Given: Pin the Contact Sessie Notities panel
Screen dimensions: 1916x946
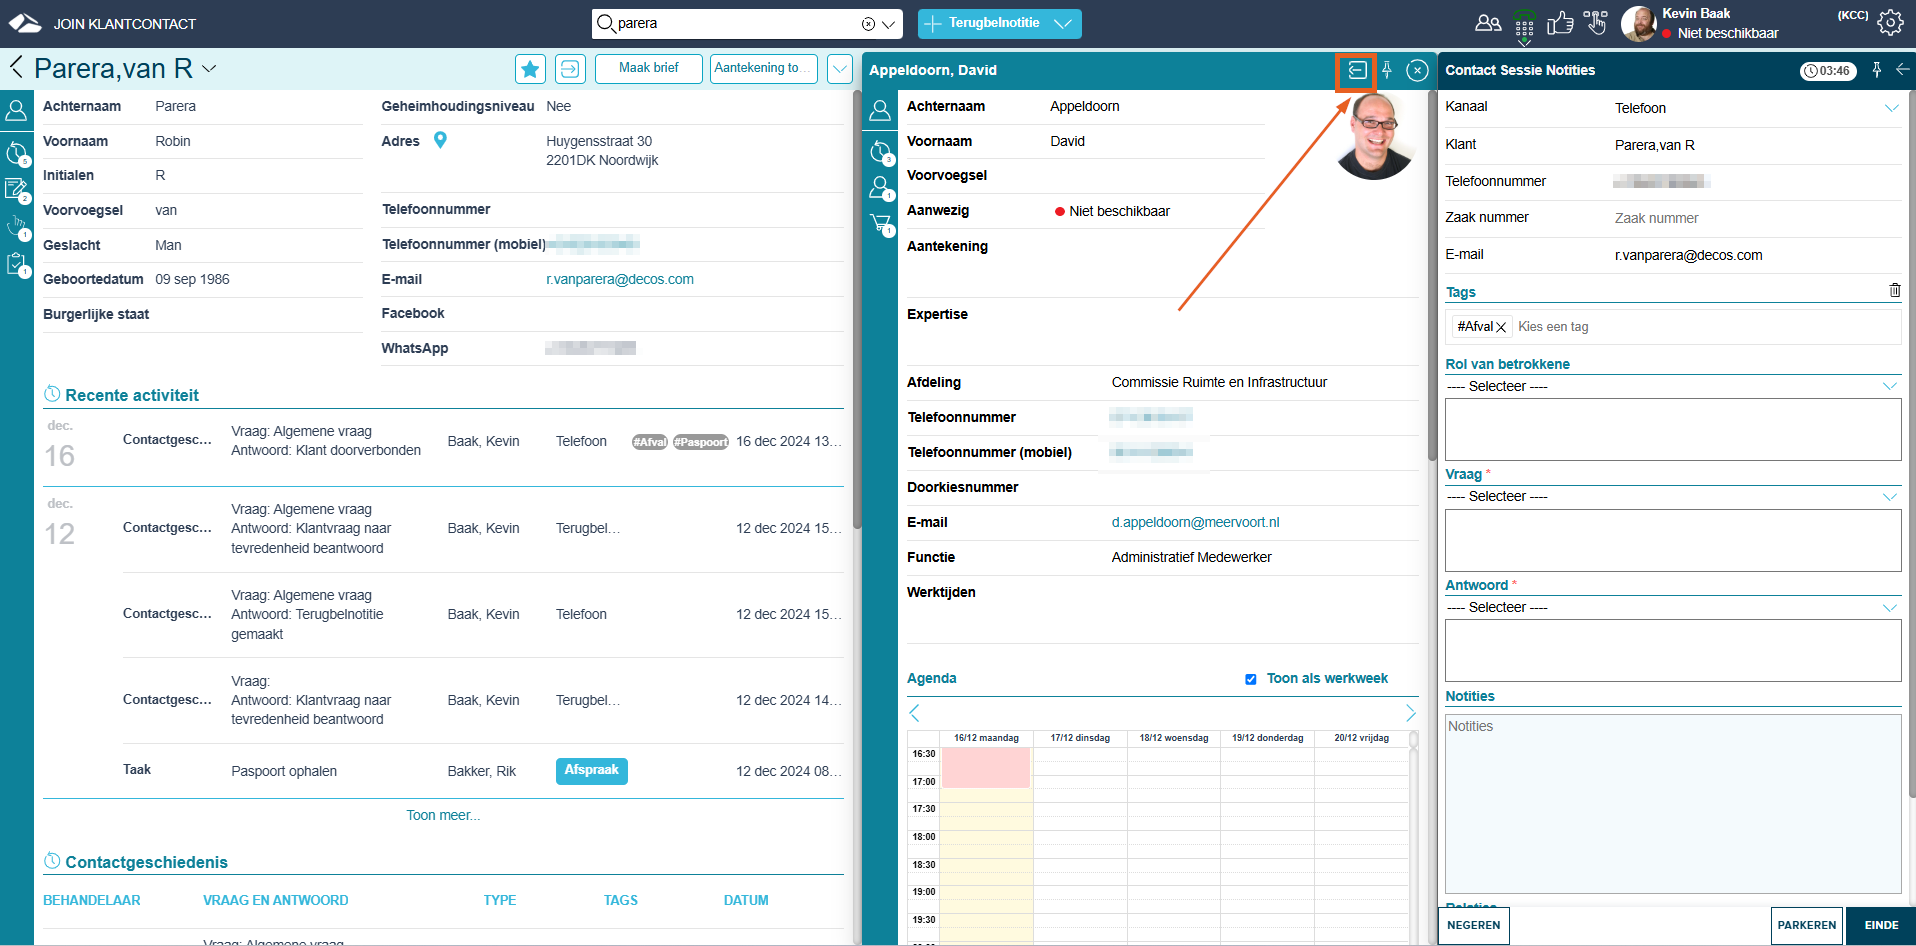Looking at the screenshot, I should click(1877, 70).
